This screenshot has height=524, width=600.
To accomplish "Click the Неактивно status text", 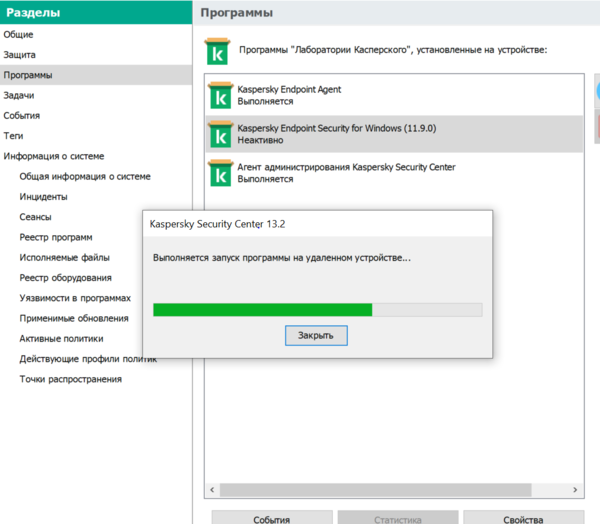I will click(x=260, y=140).
